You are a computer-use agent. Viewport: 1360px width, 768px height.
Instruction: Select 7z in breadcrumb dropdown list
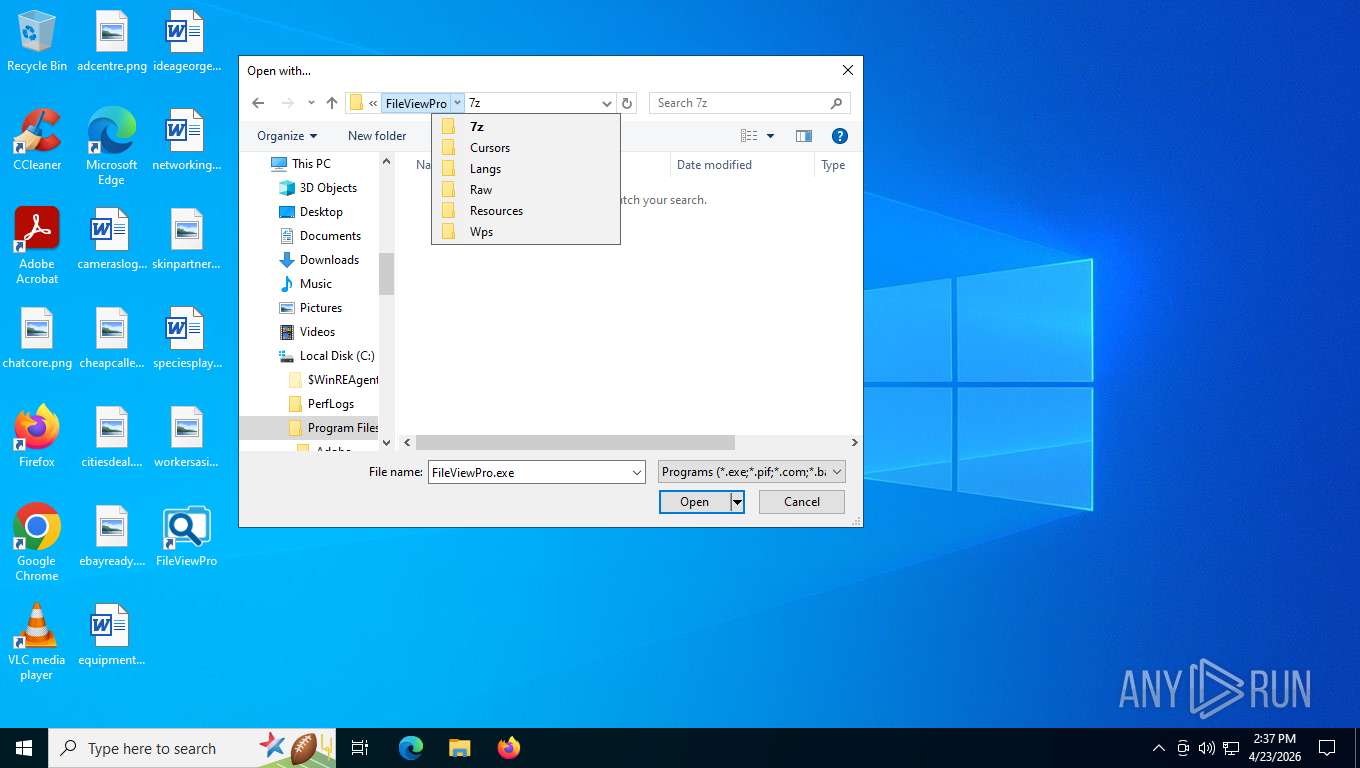point(525,127)
